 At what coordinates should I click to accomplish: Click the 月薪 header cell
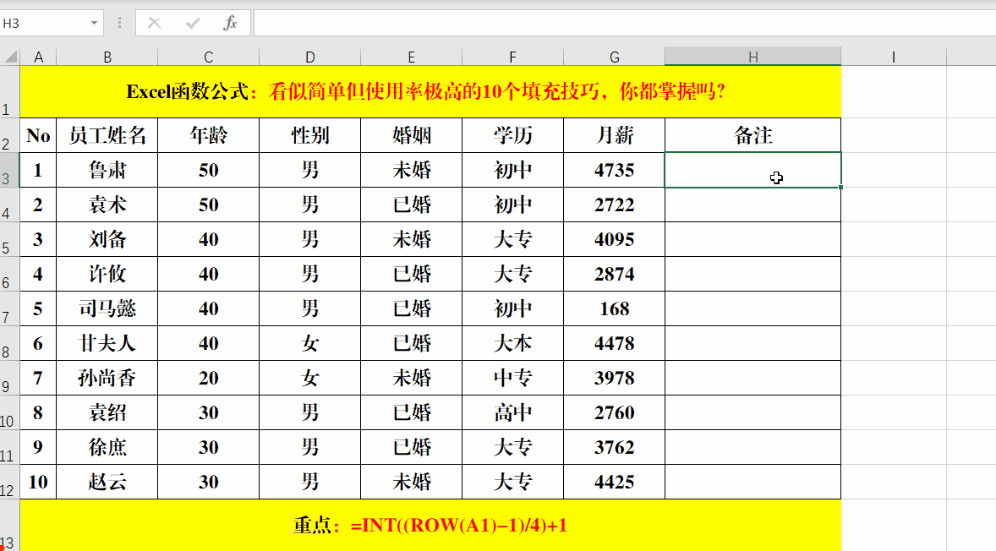[614, 135]
